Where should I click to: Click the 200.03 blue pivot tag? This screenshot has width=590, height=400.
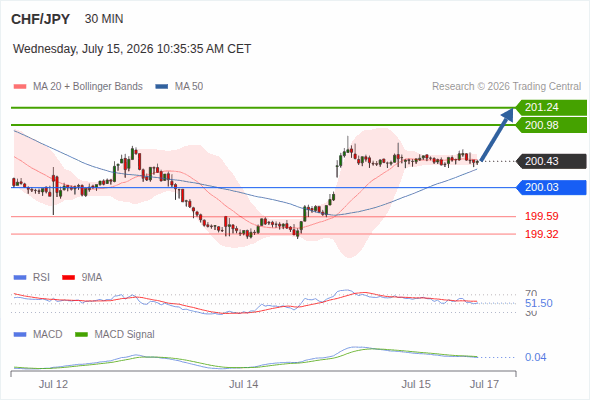(x=551, y=187)
